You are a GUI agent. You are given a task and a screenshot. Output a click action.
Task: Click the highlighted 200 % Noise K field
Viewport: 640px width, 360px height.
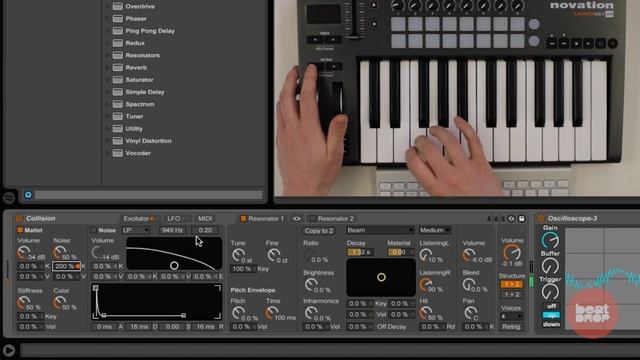[66, 266]
